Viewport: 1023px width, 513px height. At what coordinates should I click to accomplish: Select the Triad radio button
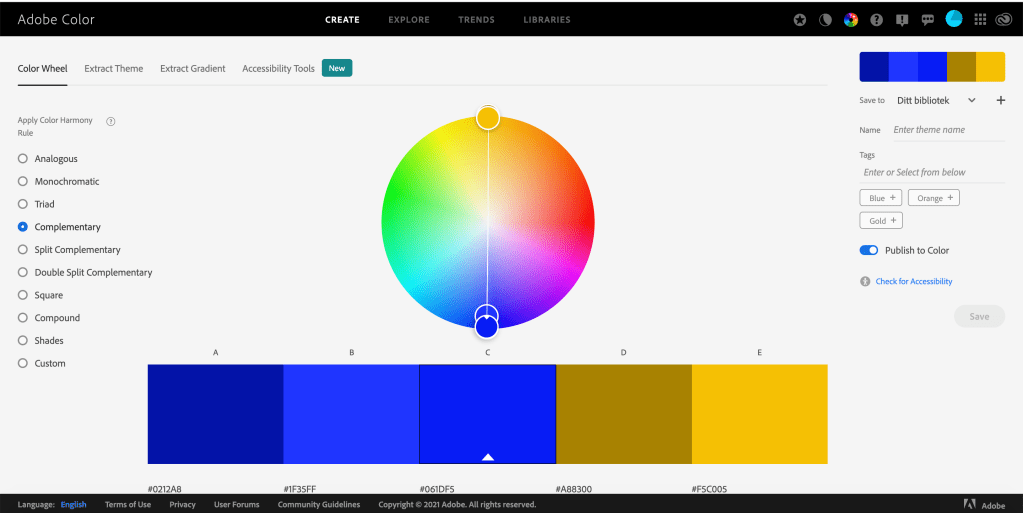pyautogui.click(x=23, y=204)
